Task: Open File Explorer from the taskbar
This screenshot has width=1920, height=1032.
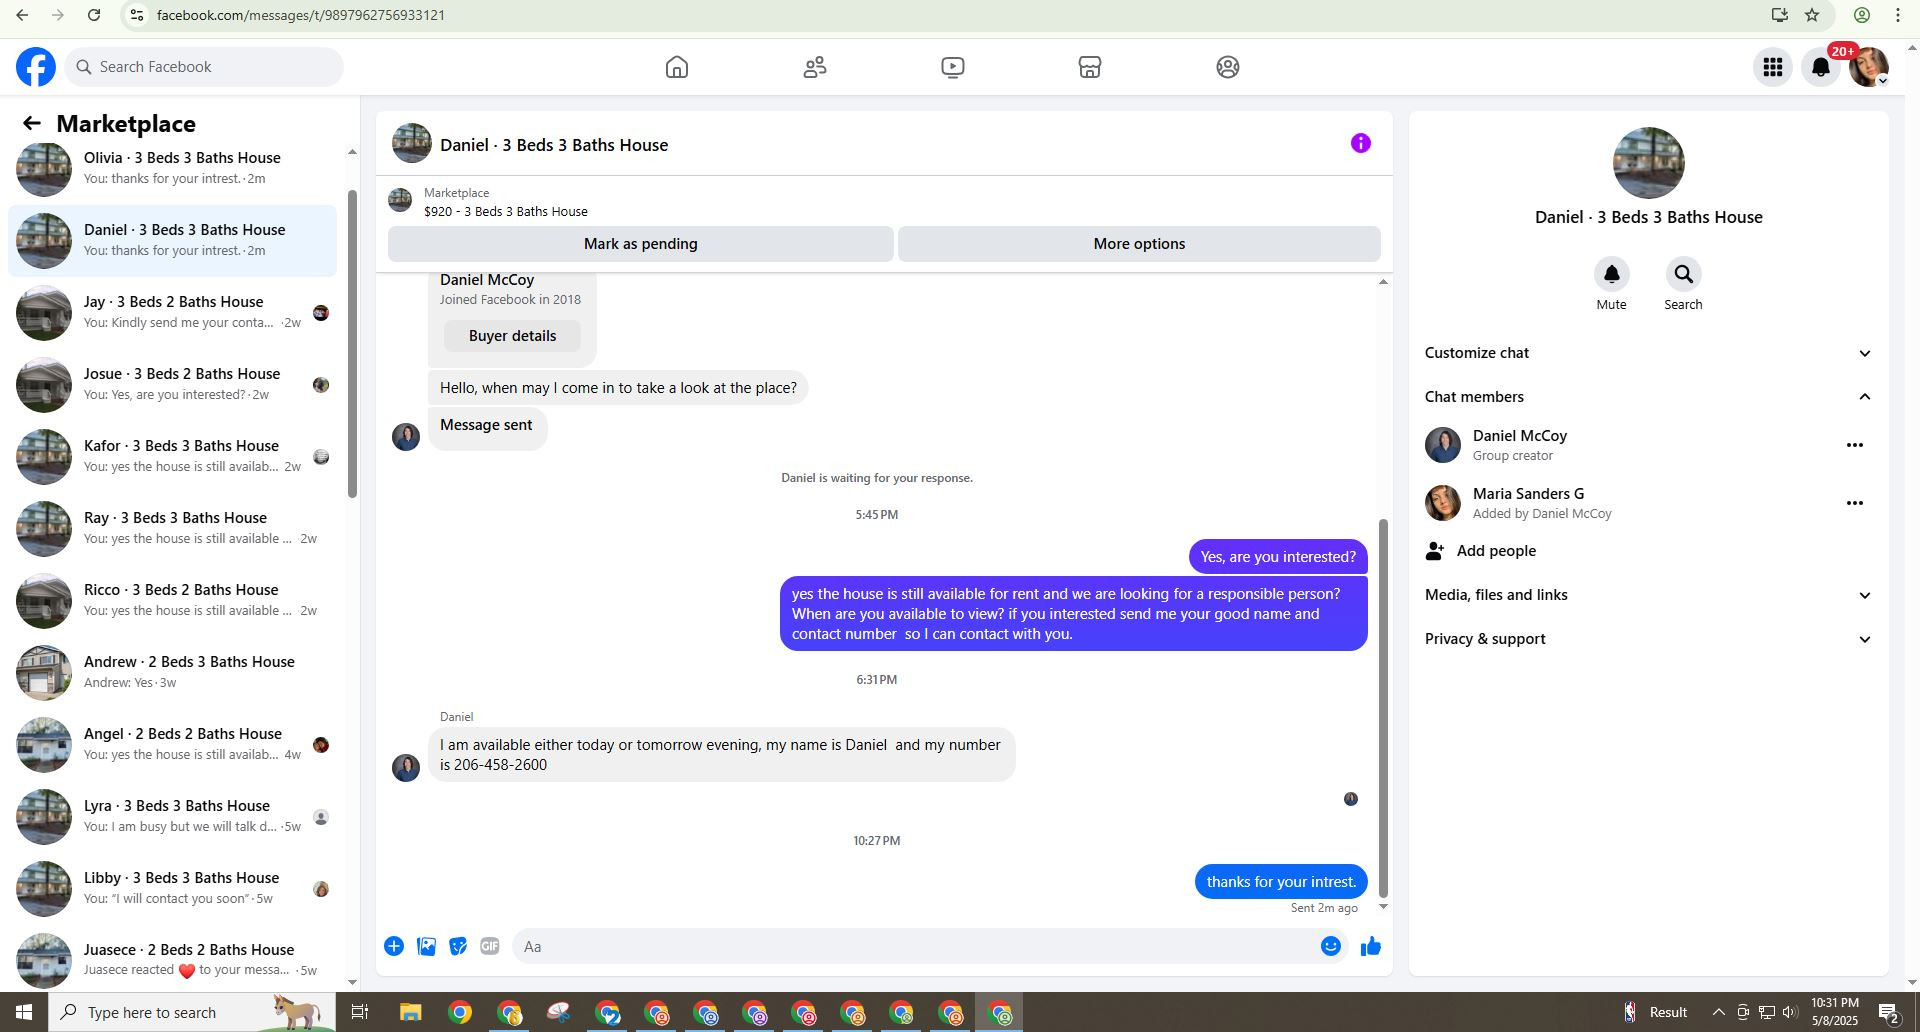Action: [410, 1012]
